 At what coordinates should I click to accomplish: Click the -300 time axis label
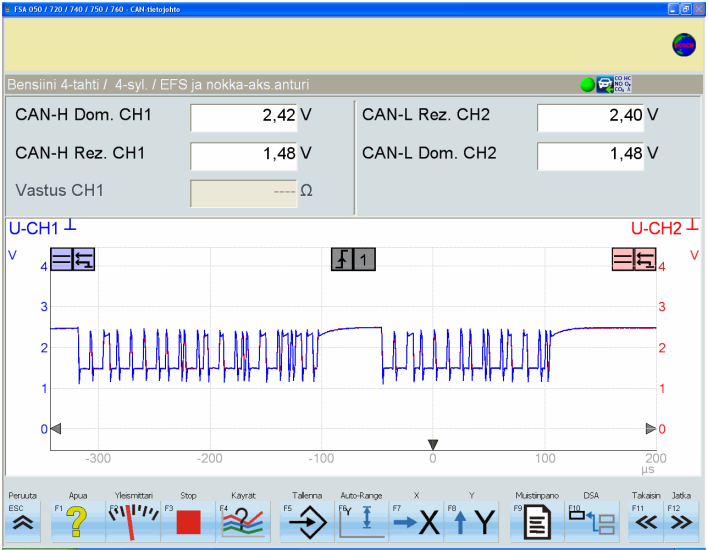(x=98, y=458)
